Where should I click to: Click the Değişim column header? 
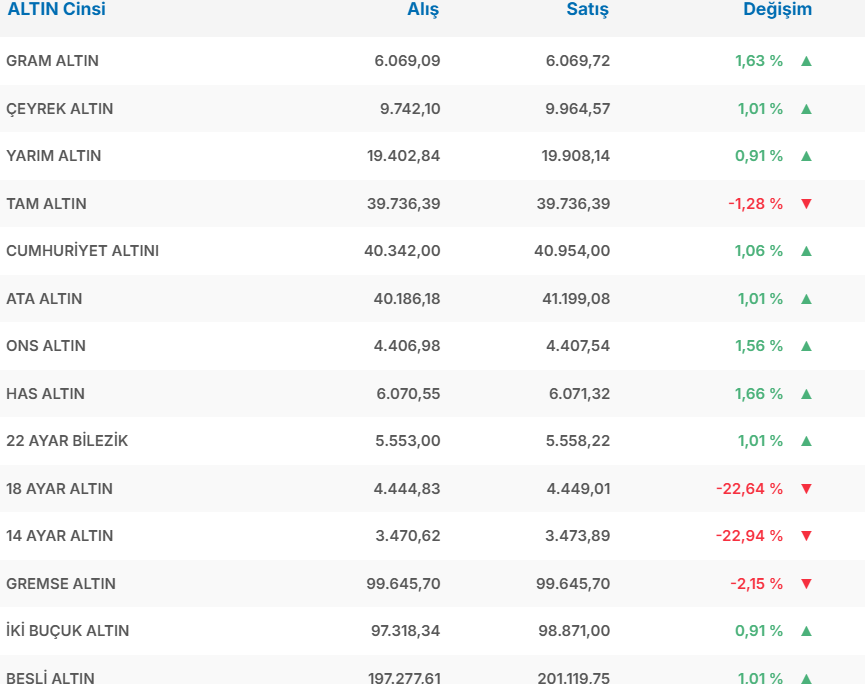pos(777,10)
